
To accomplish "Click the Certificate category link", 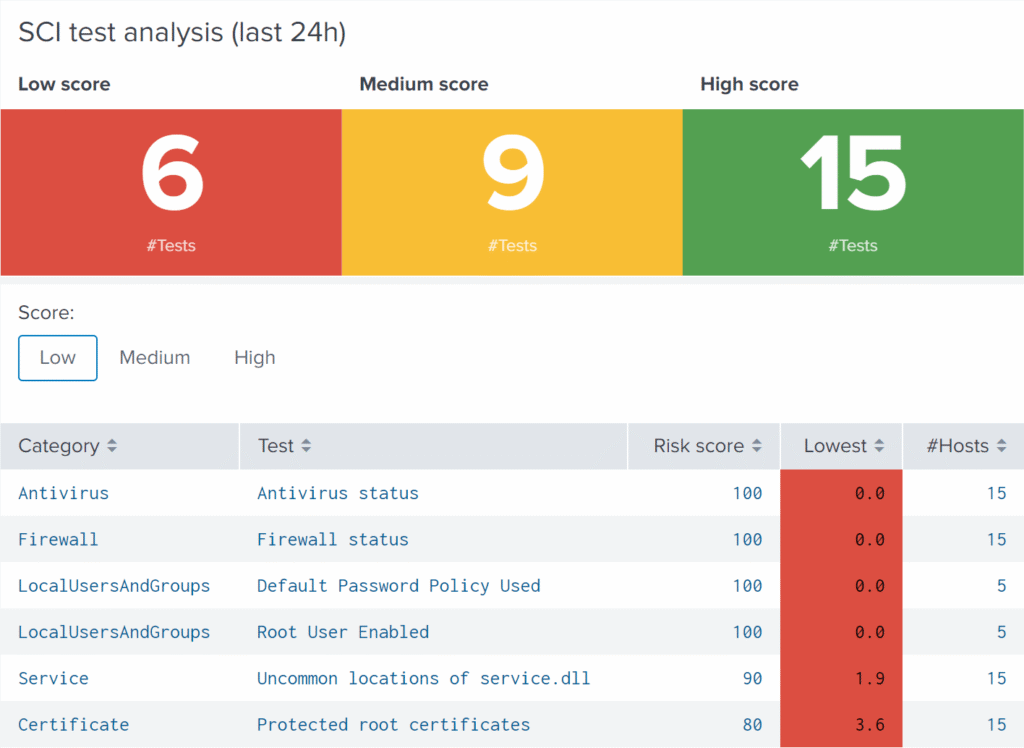I will (73, 725).
